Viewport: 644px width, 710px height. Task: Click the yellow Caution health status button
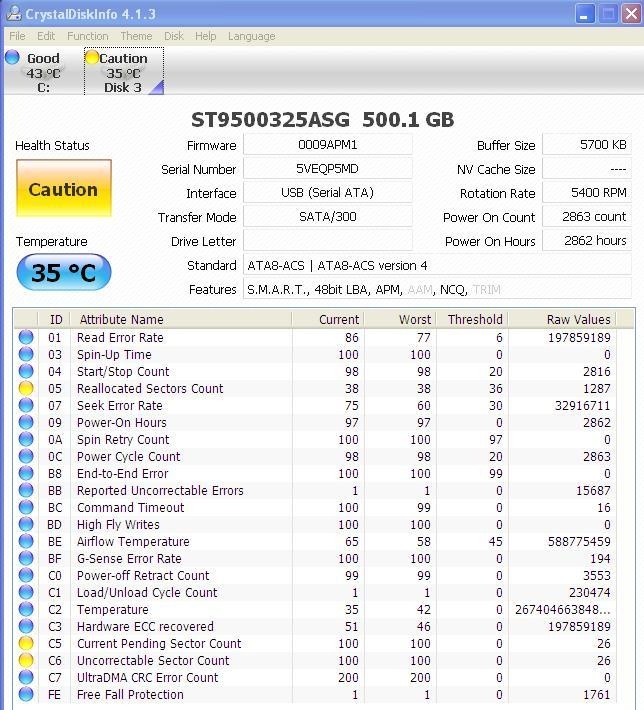tap(63, 188)
